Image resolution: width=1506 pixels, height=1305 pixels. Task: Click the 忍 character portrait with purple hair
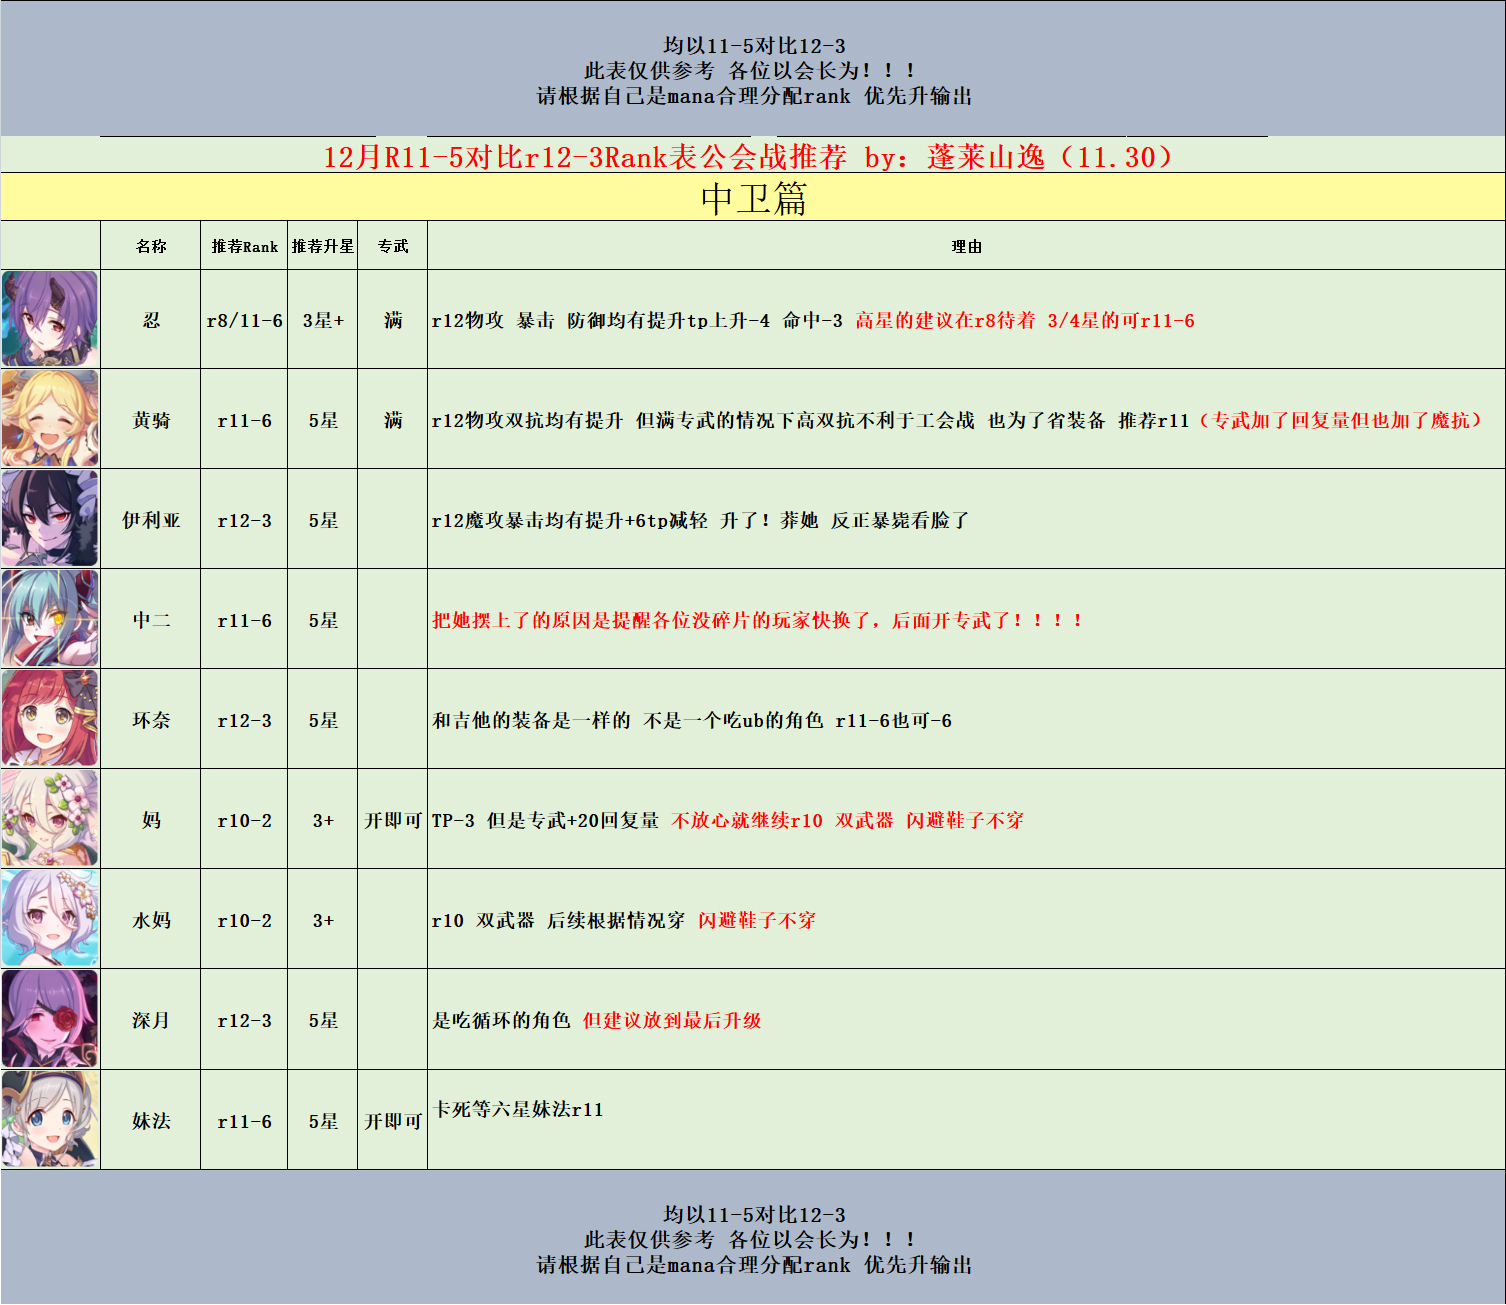(x=50, y=319)
